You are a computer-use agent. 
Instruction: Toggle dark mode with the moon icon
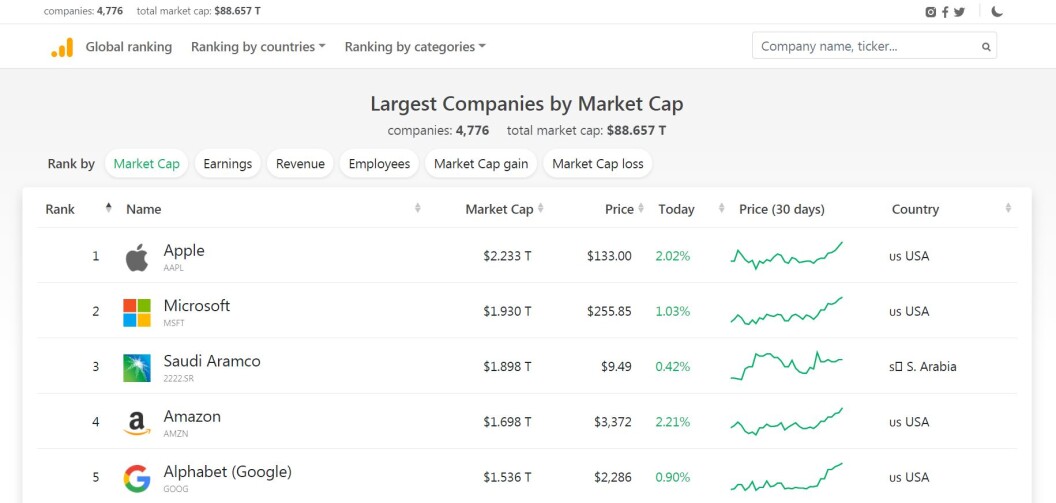(997, 11)
